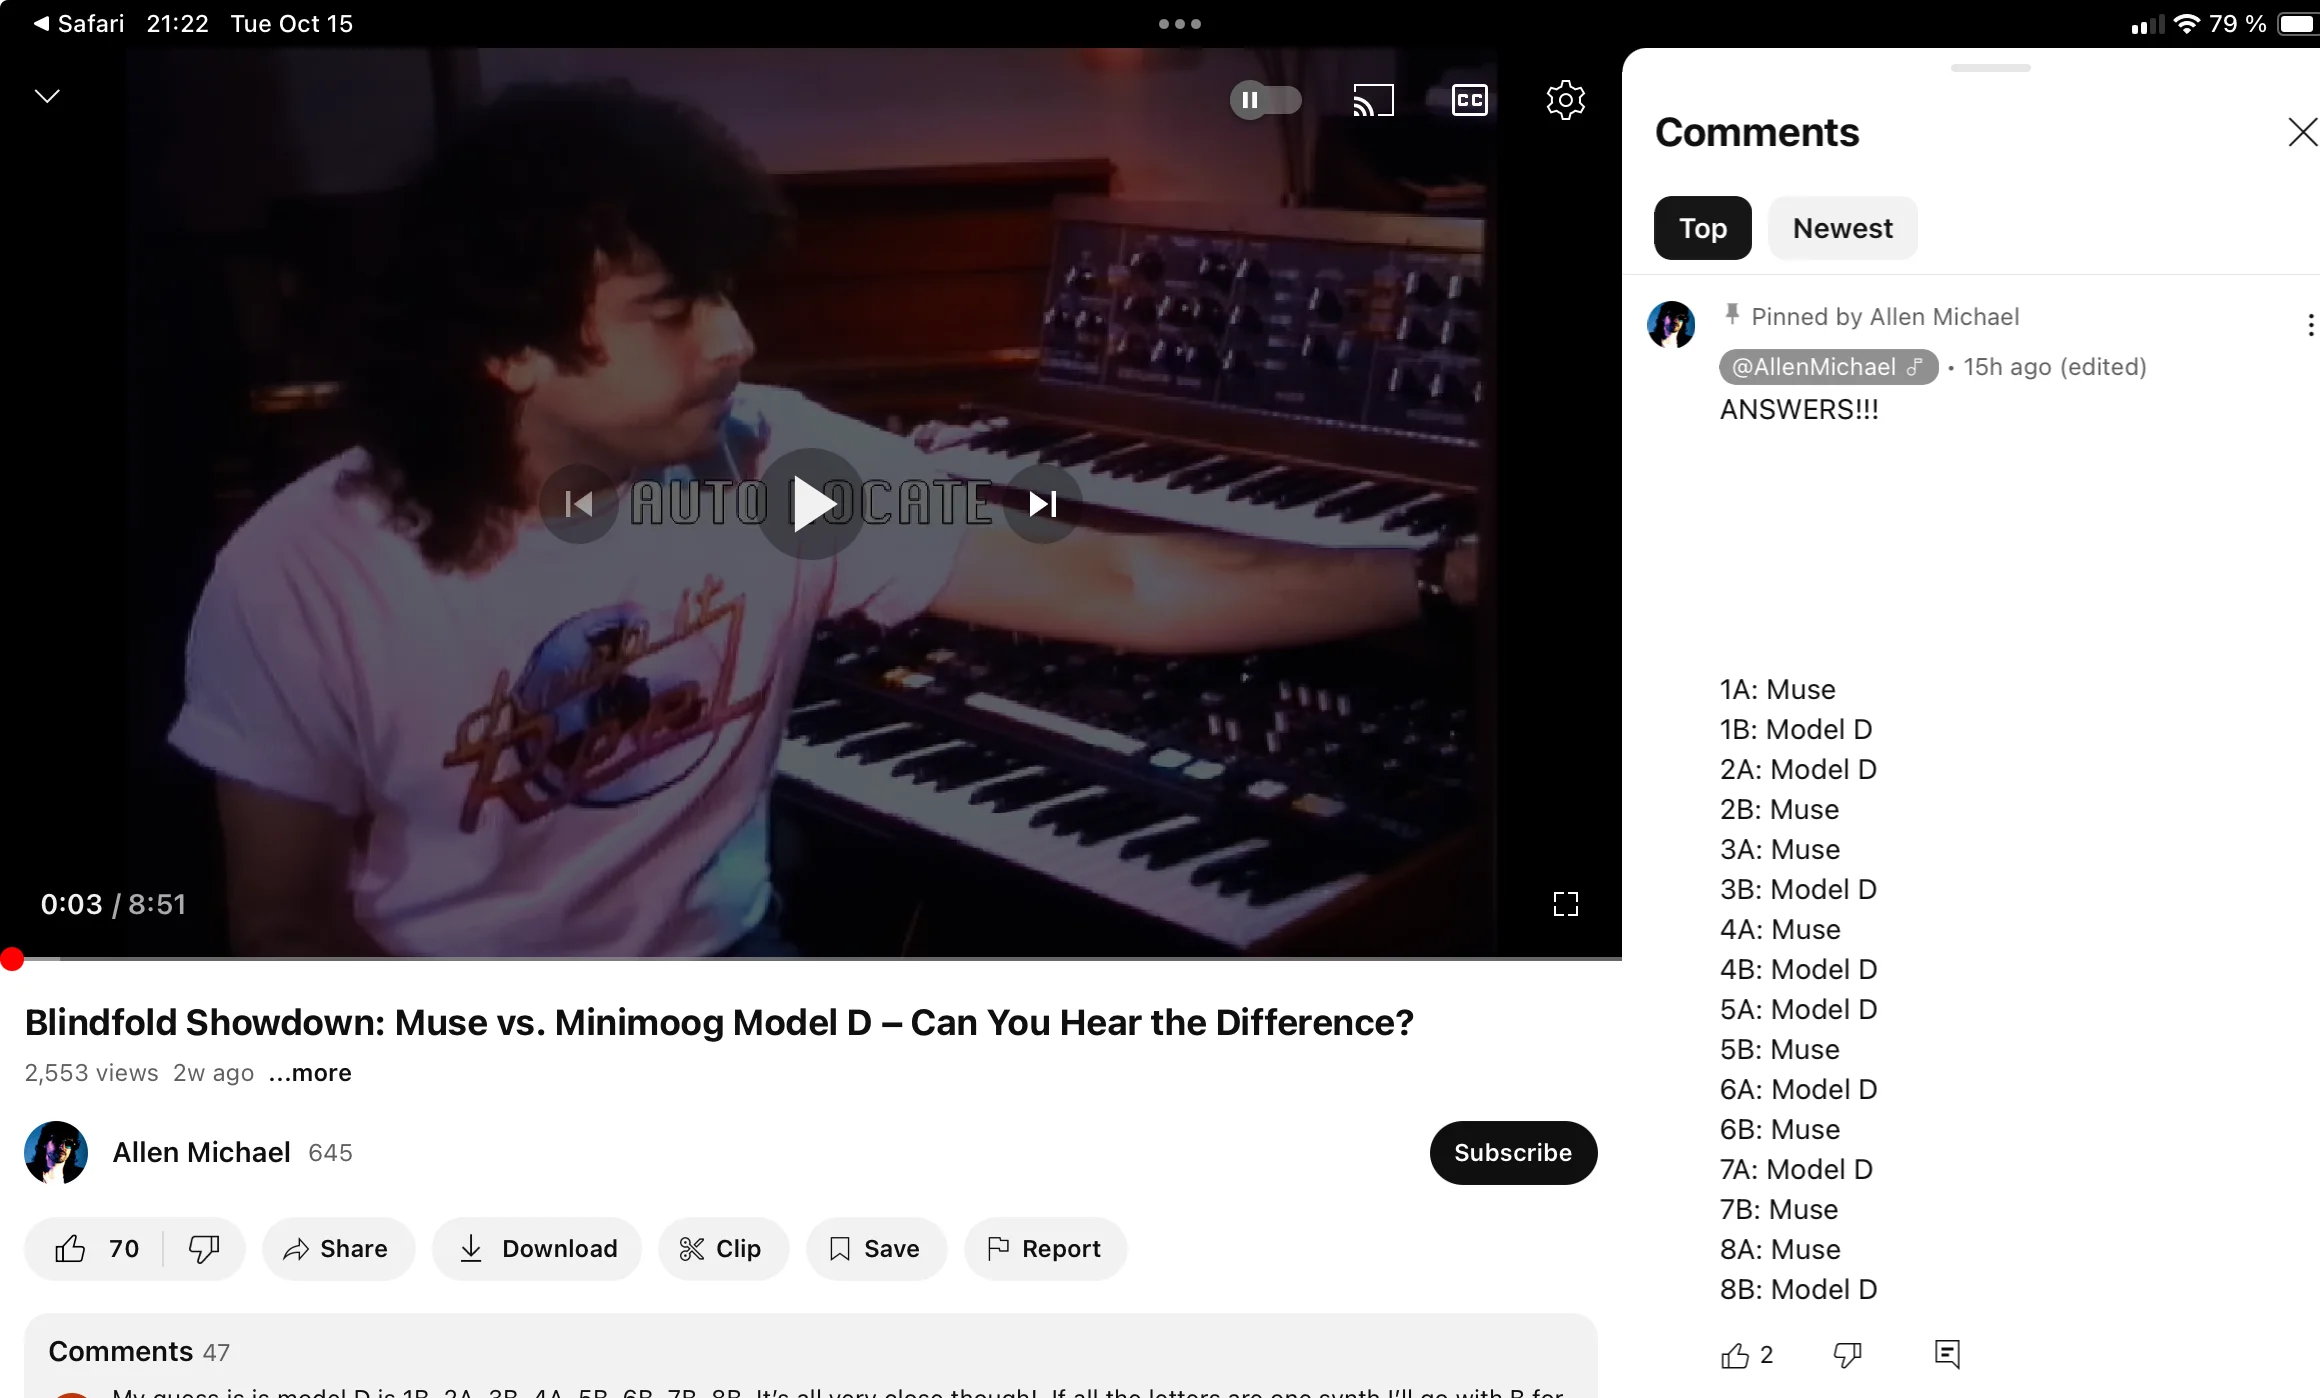Open the Clip tool
2320x1398 pixels.
722,1248
